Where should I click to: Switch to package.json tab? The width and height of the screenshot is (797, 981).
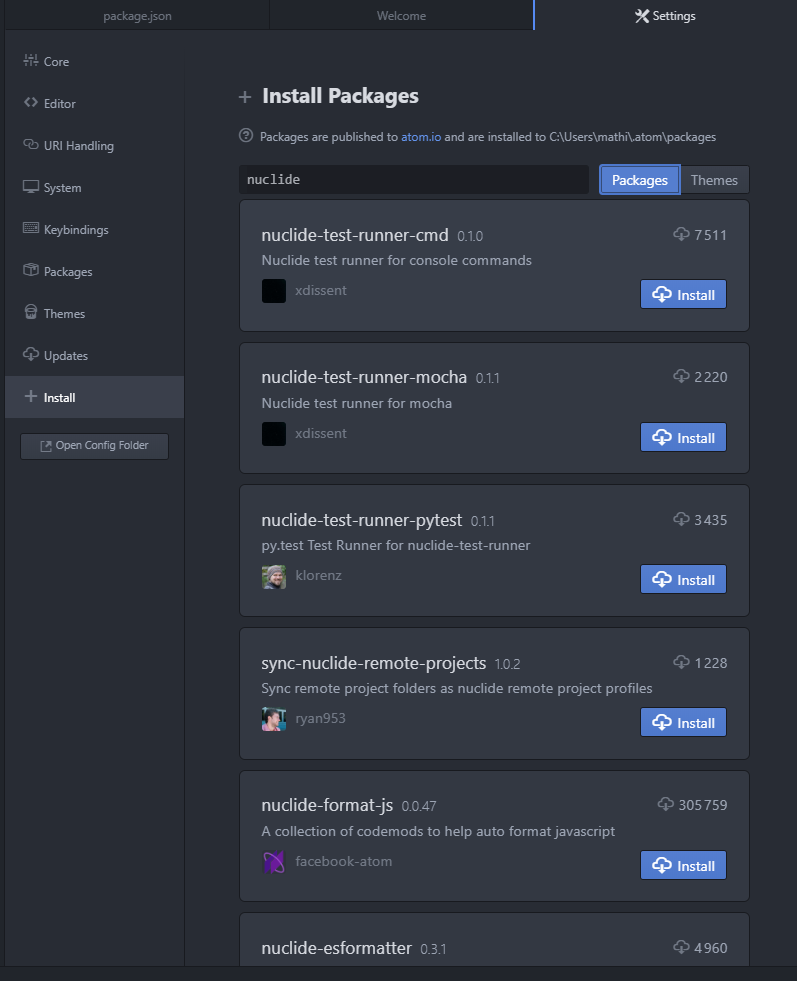point(137,16)
